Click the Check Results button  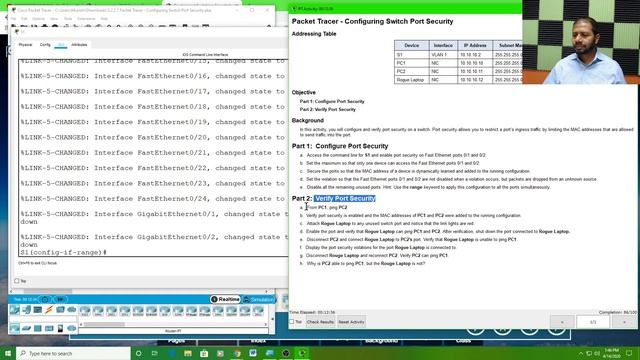click(320, 322)
